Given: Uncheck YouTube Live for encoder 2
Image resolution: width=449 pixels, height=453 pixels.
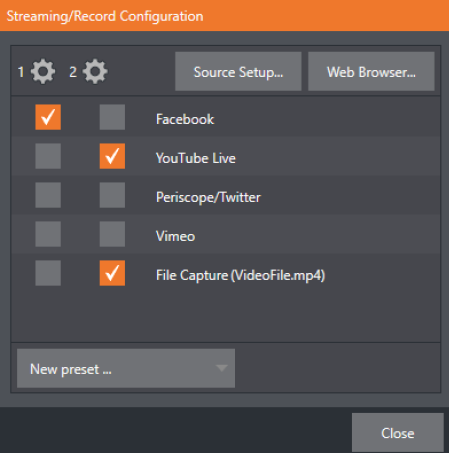Looking at the screenshot, I should 112,156.
